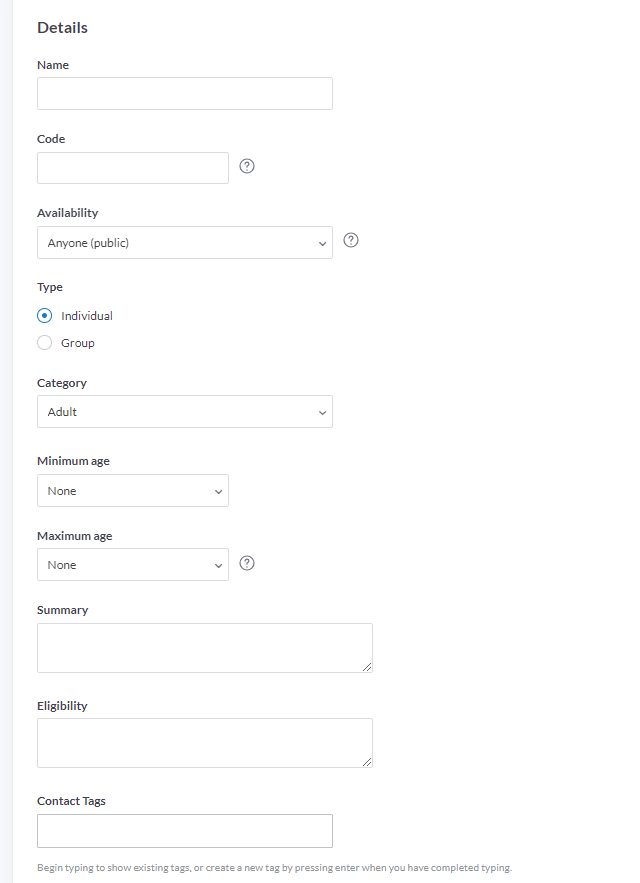Screen dimensions: 640x883
Task: Click inside the Eligibility text area
Action: coord(205,743)
